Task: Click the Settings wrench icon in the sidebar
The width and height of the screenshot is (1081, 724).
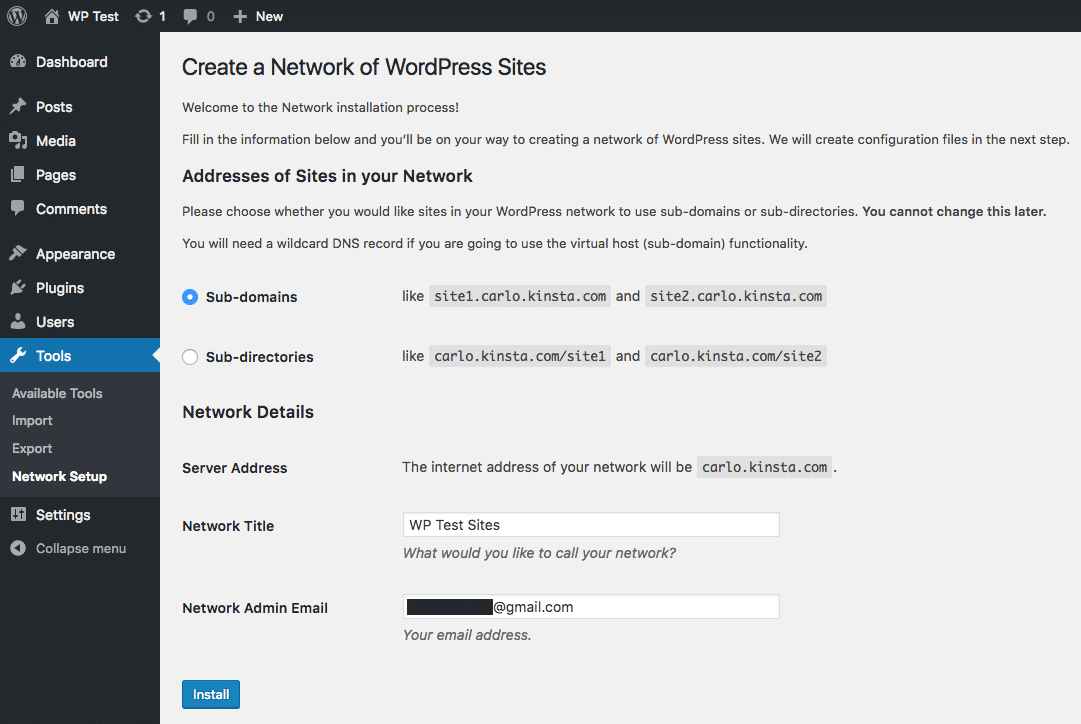Action: pos(20,514)
